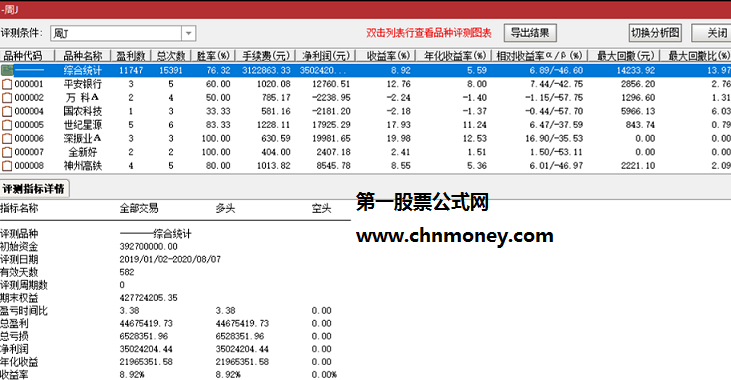The height and width of the screenshot is (380, 731).
Task: Click annualized return 11.24 cell
Action: coord(475,125)
